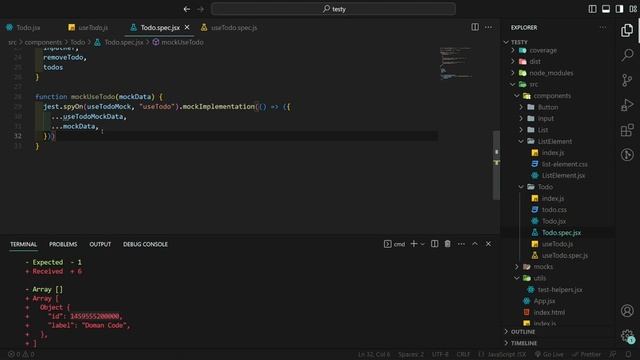Click the errors and warnings status indicator
This screenshot has height=360, width=640.
point(21,354)
